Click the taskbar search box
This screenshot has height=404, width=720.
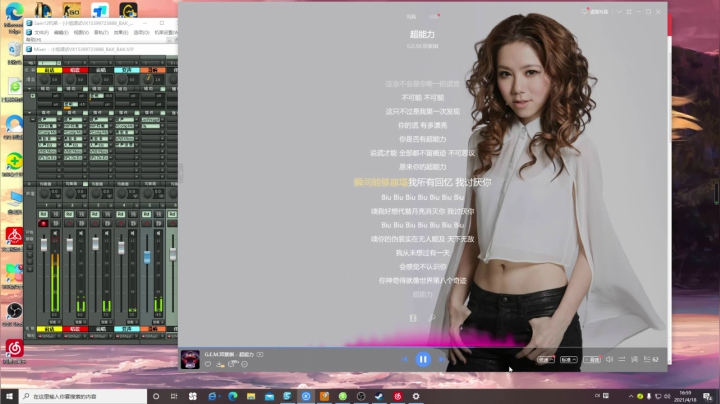[x=83, y=396]
